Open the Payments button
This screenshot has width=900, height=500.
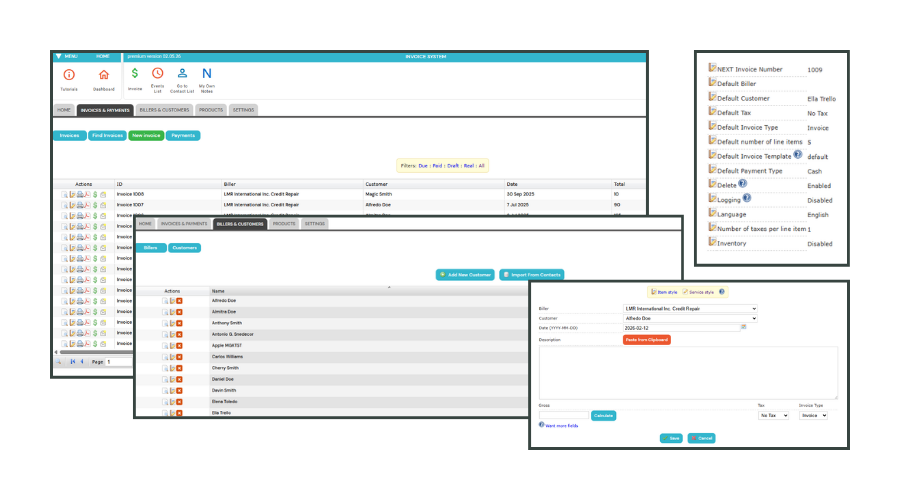[183, 135]
